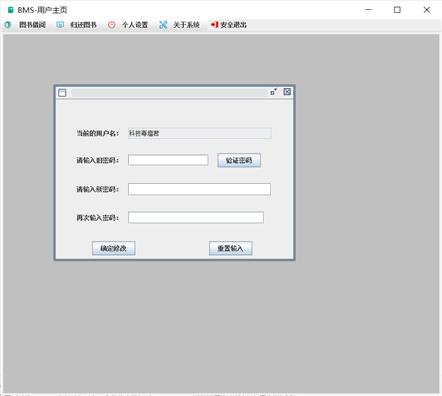Select 安全退出 to log out
Image resolution: width=442 pixels, height=396 pixels.
(x=233, y=25)
